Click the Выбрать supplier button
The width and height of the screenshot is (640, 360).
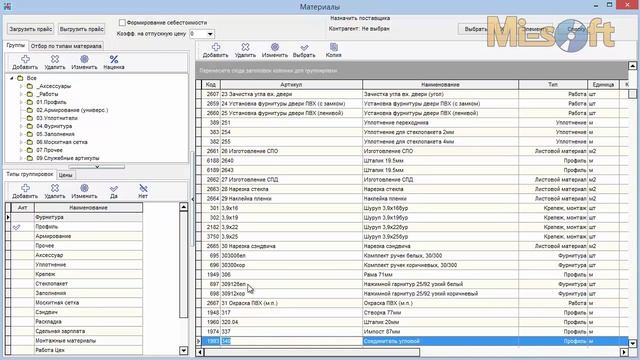(476, 29)
